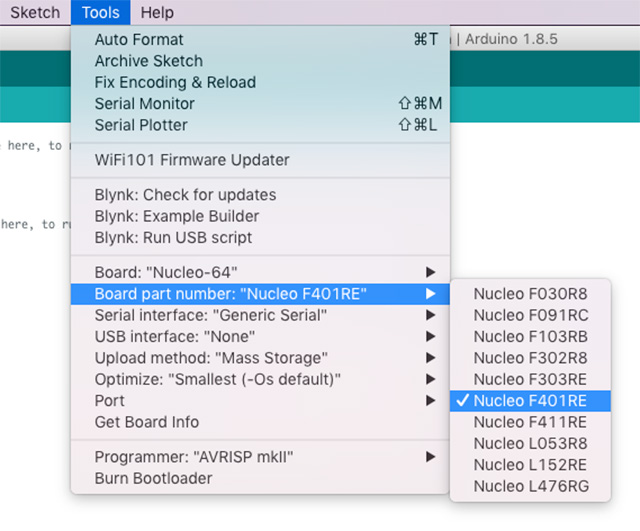This screenshot has height=531, width=640.
Task: Select Nucleo F030R8 board part number
Action: coord(530,294)
